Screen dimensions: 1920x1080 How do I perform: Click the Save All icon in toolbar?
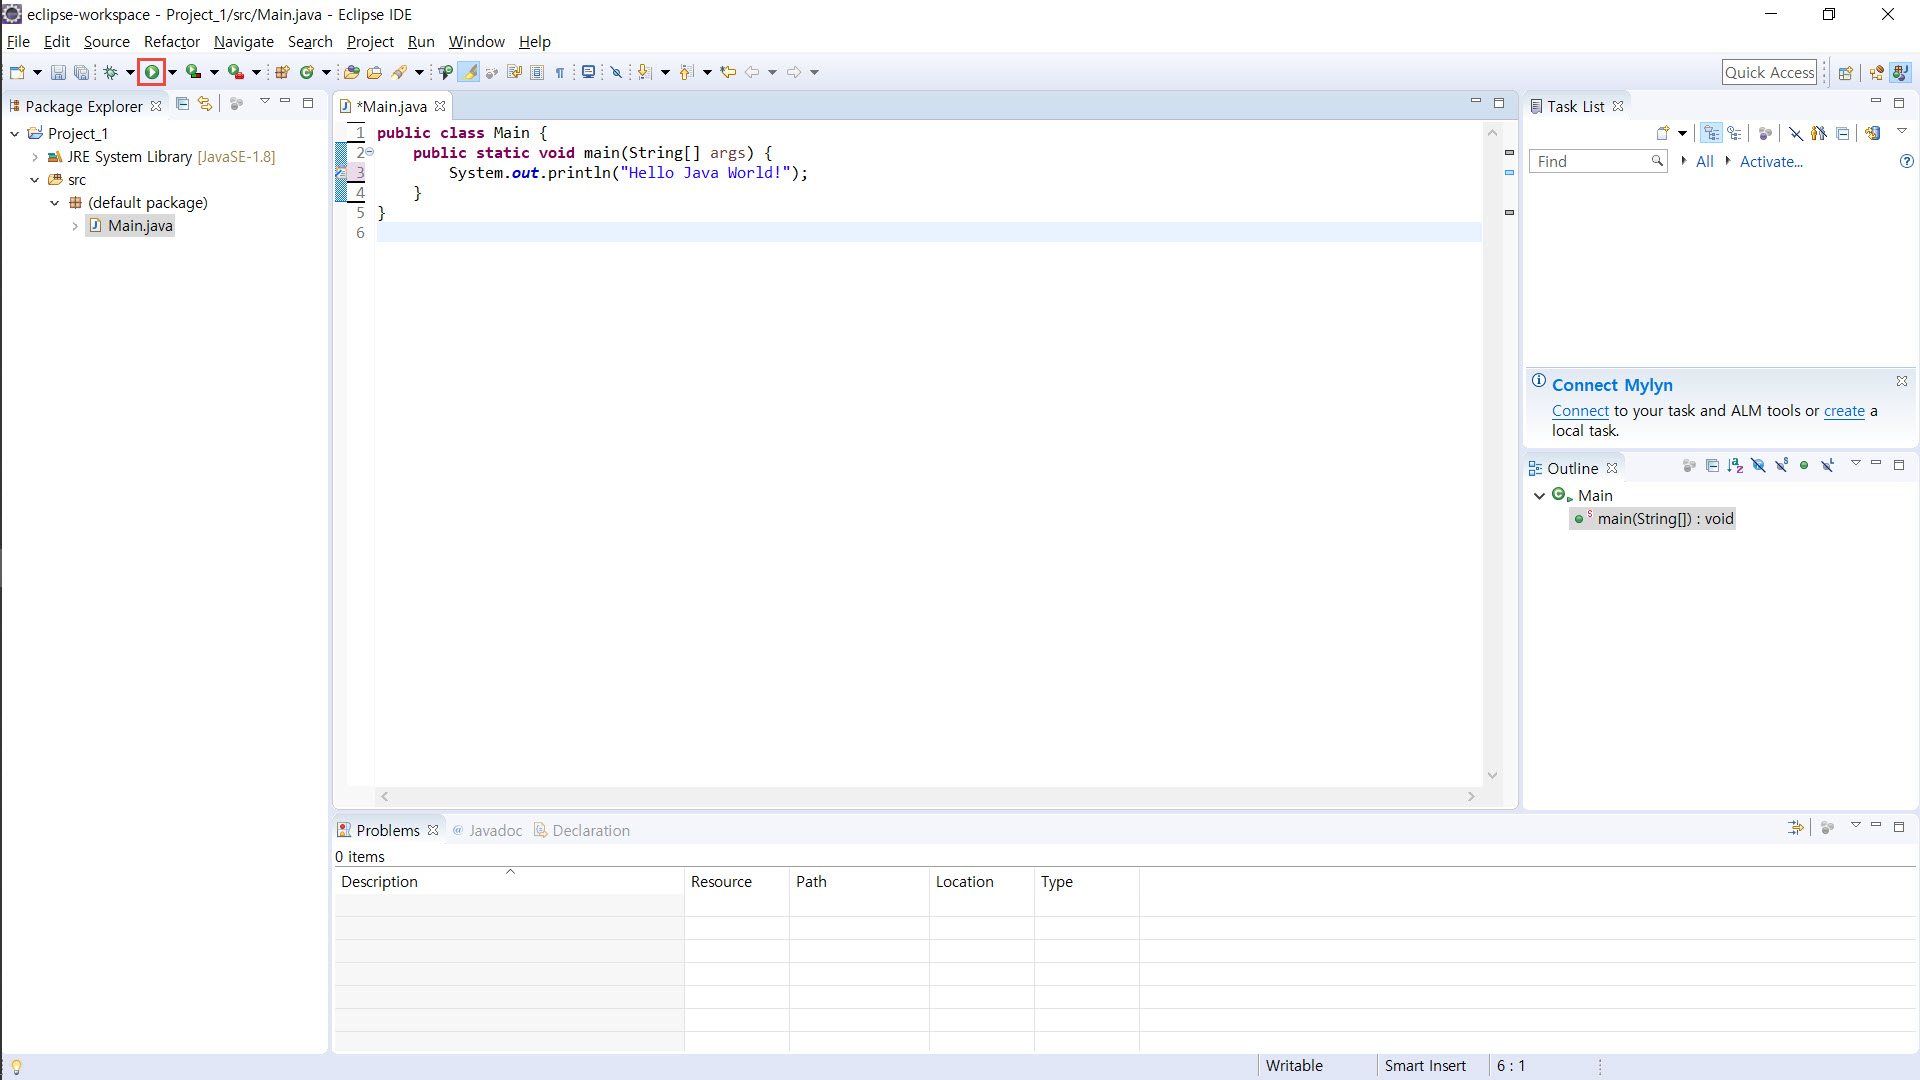point(82,72)
